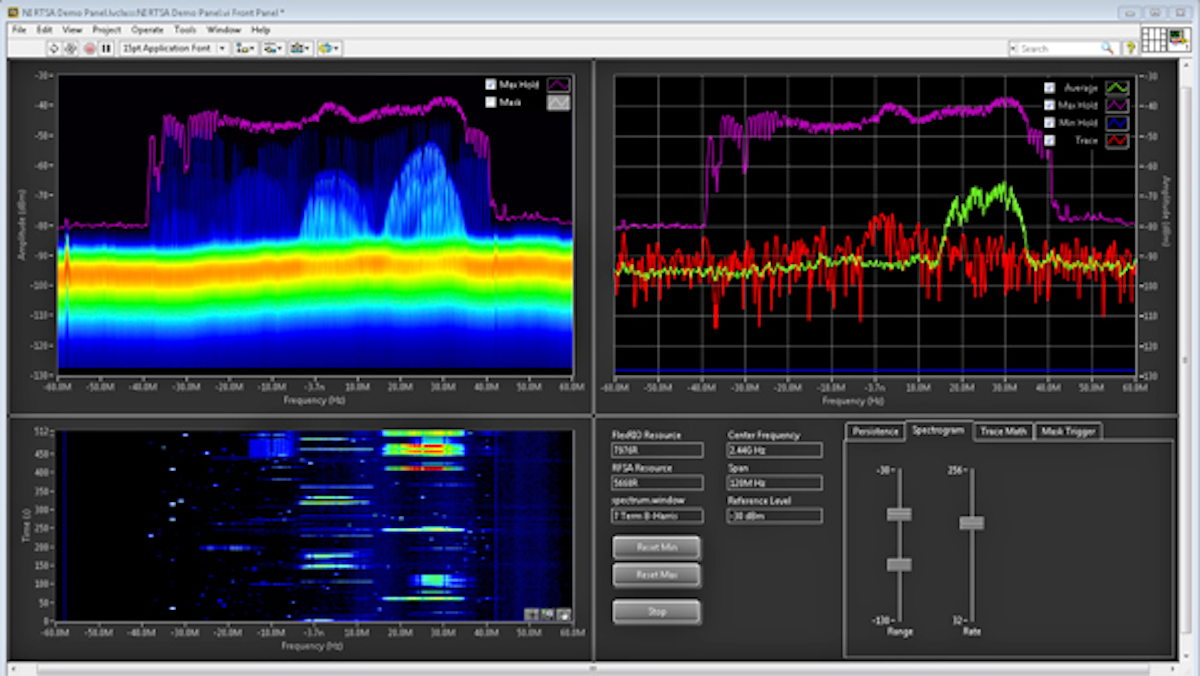Open the Application Font dropdown

(x=222, y=47)
